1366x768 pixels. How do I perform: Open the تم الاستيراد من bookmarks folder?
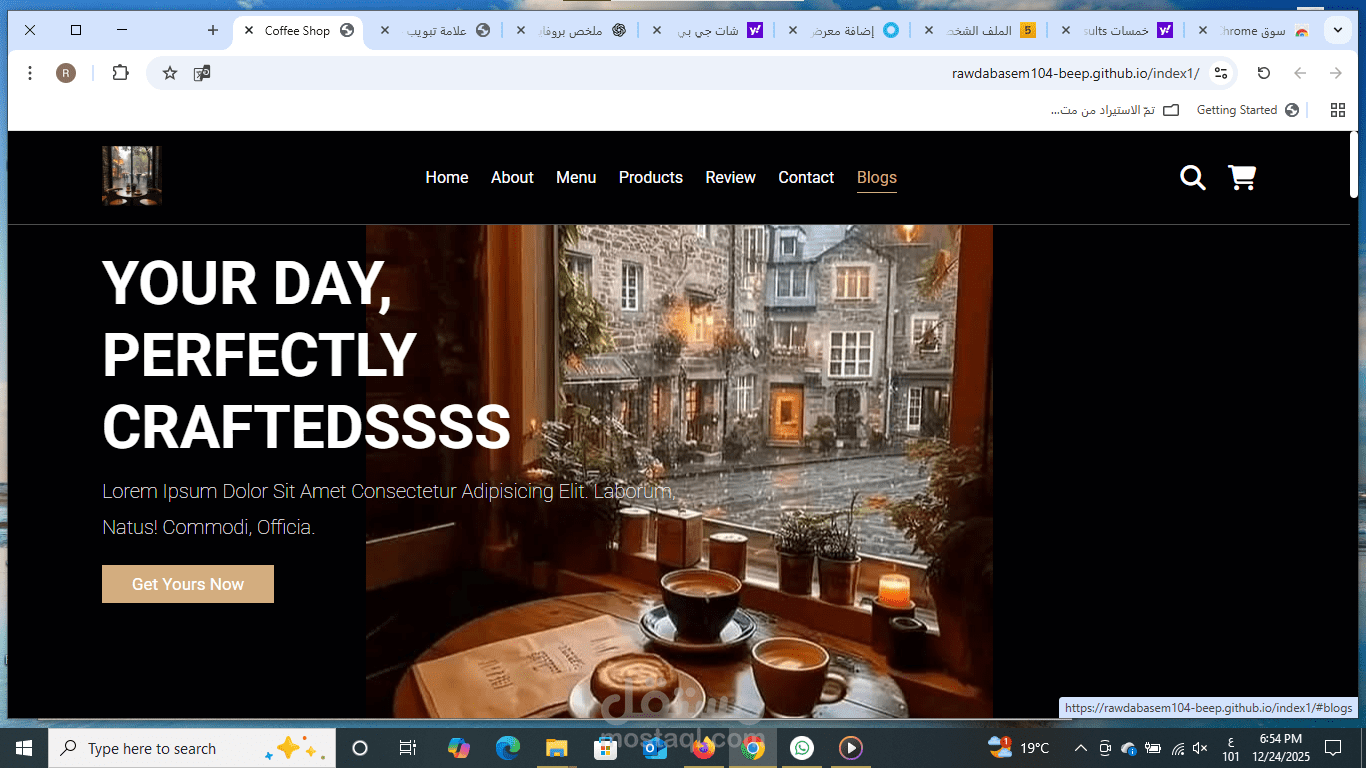click(x=1115, y=110)
